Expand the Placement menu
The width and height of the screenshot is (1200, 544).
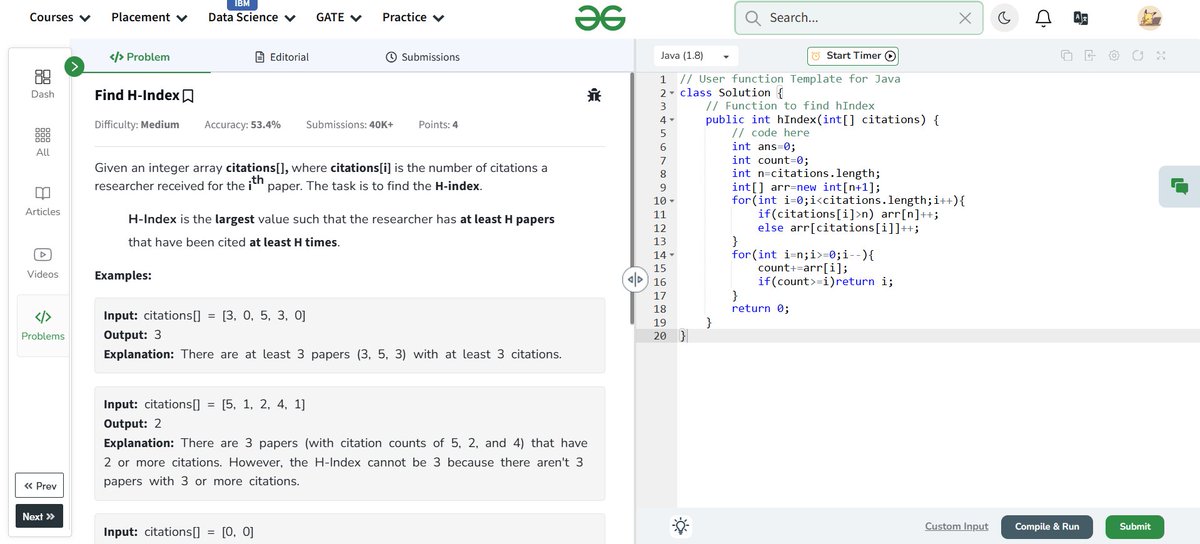pyautogui.click(x=149, y=18)
